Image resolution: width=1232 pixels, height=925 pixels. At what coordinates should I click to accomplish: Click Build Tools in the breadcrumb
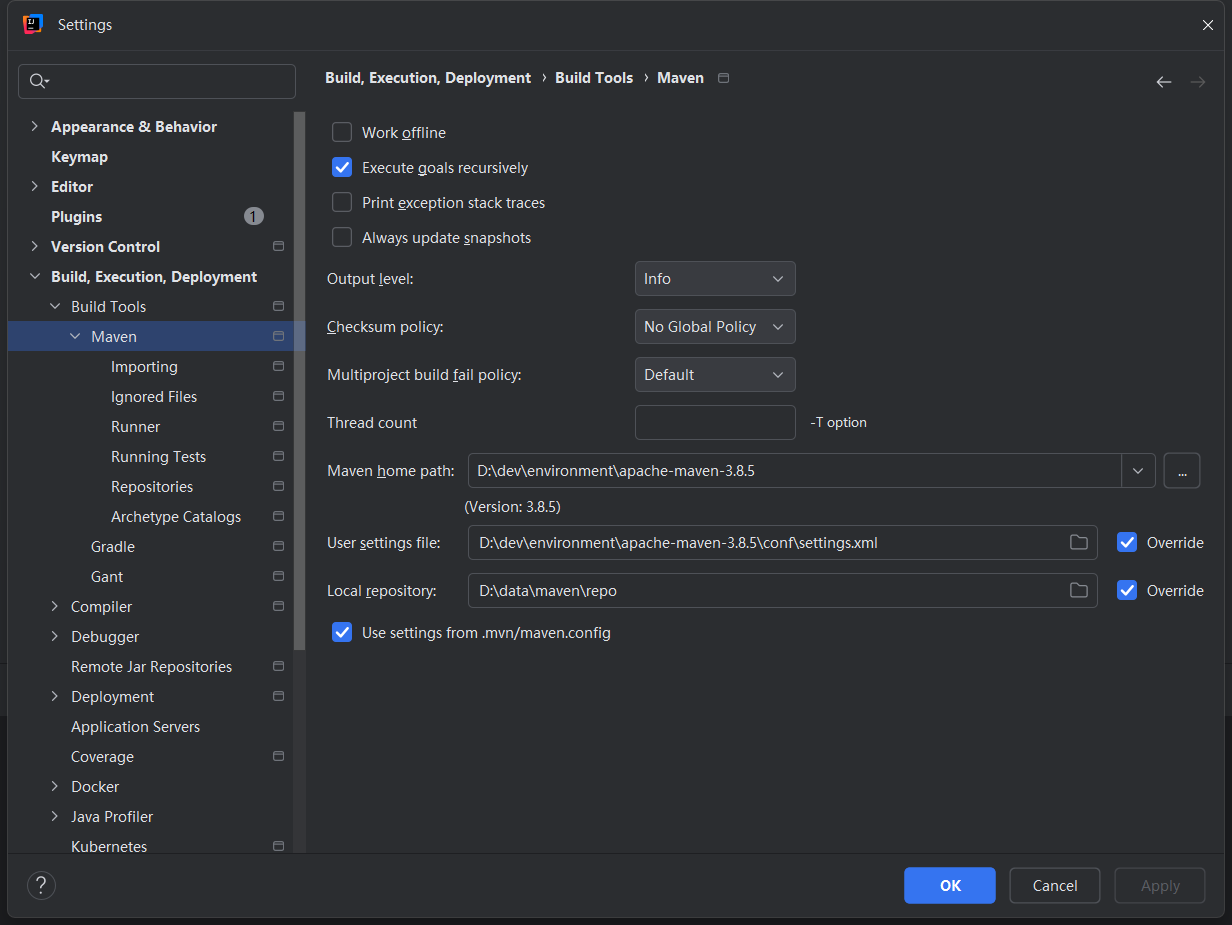[x=594, y=78]
